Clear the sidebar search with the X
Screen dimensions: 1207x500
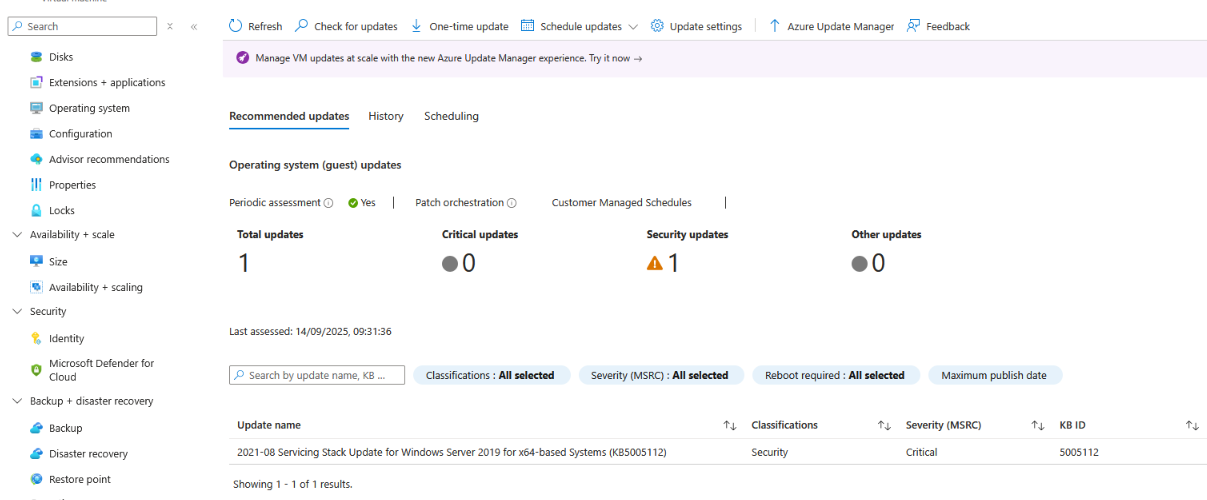[x=170, y=26]
